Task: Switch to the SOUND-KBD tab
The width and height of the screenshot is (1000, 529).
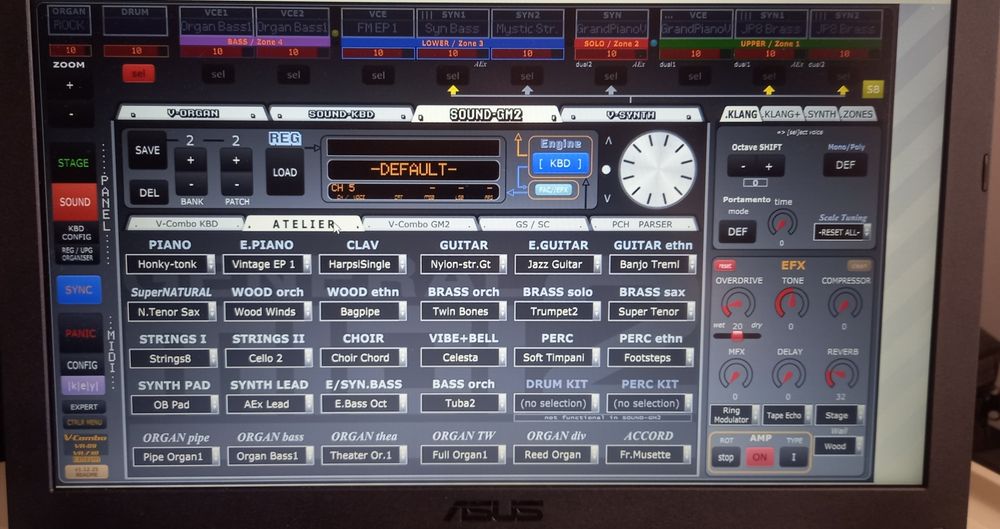Action: (x=341, y=114)
